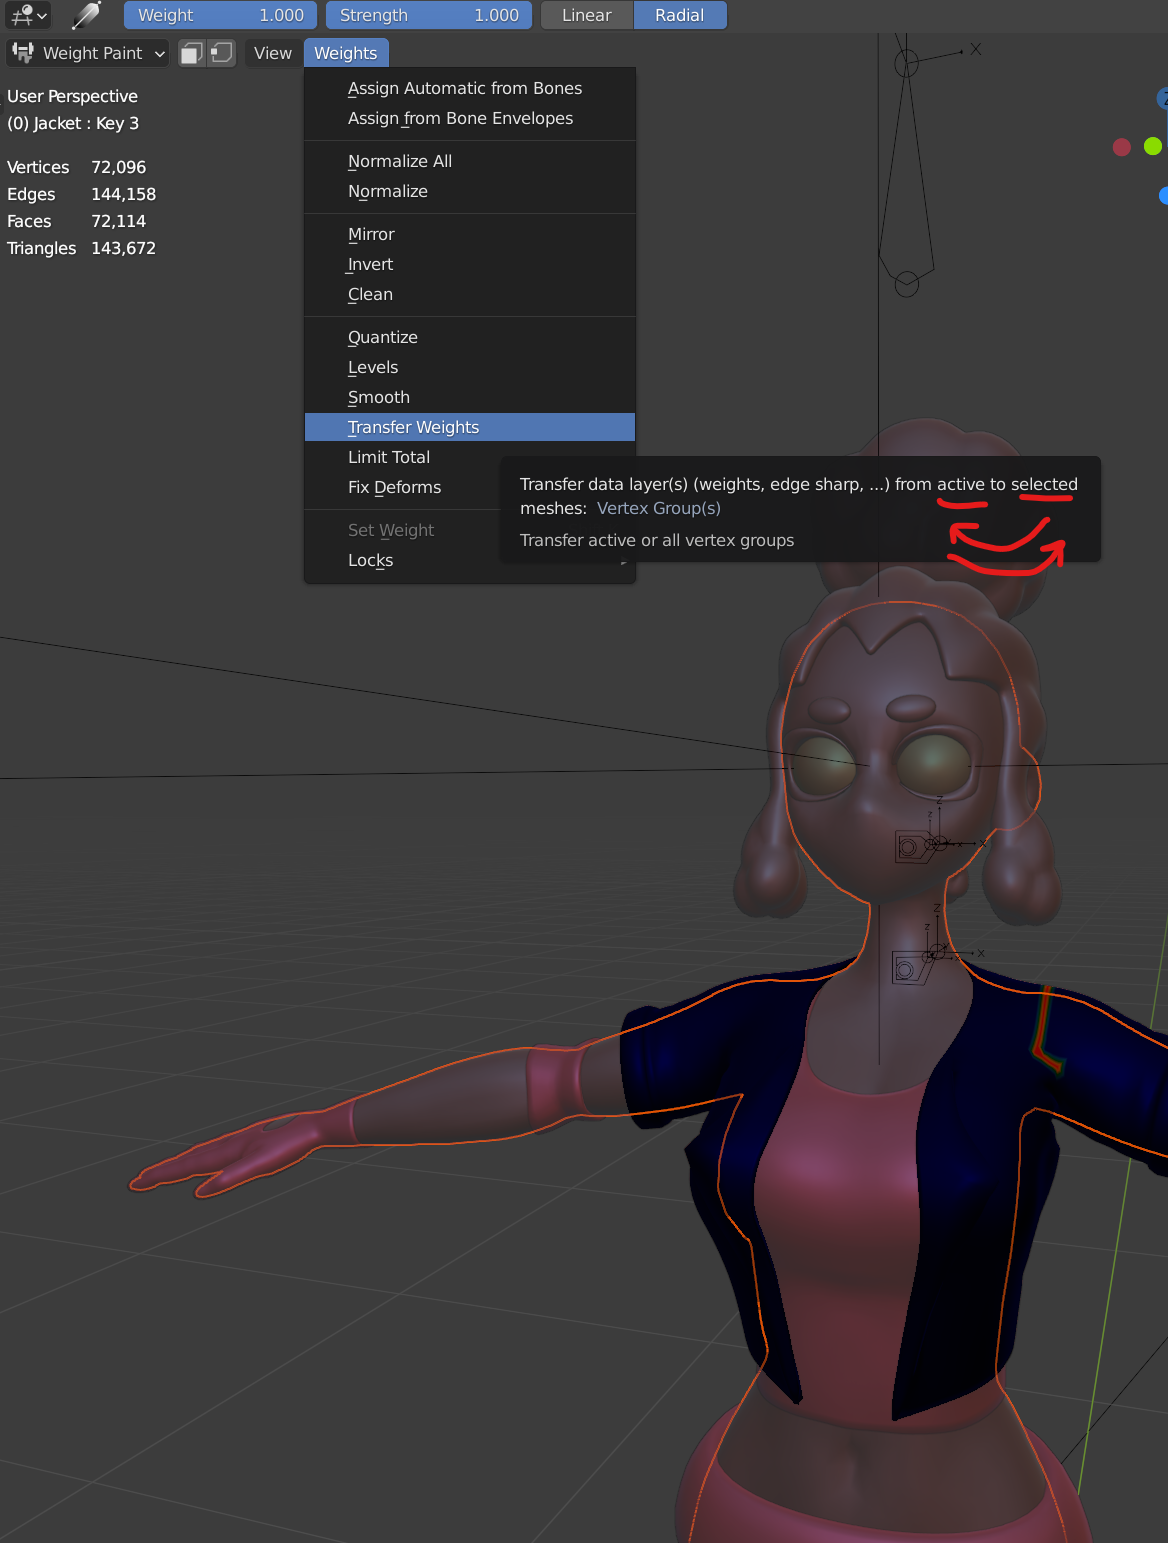This screenshot has width=1168, height=1543.
Task: Click the armature bone shape above the character
Action: pos(906,175)
